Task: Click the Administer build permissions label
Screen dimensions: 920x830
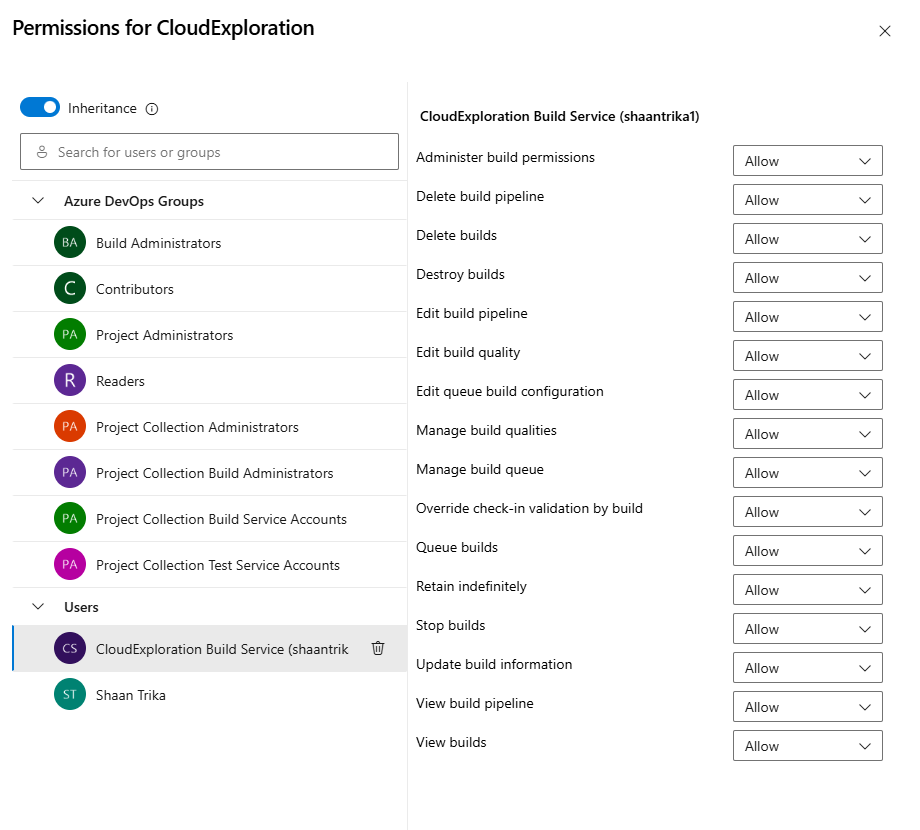Action: tap(505, 157)
